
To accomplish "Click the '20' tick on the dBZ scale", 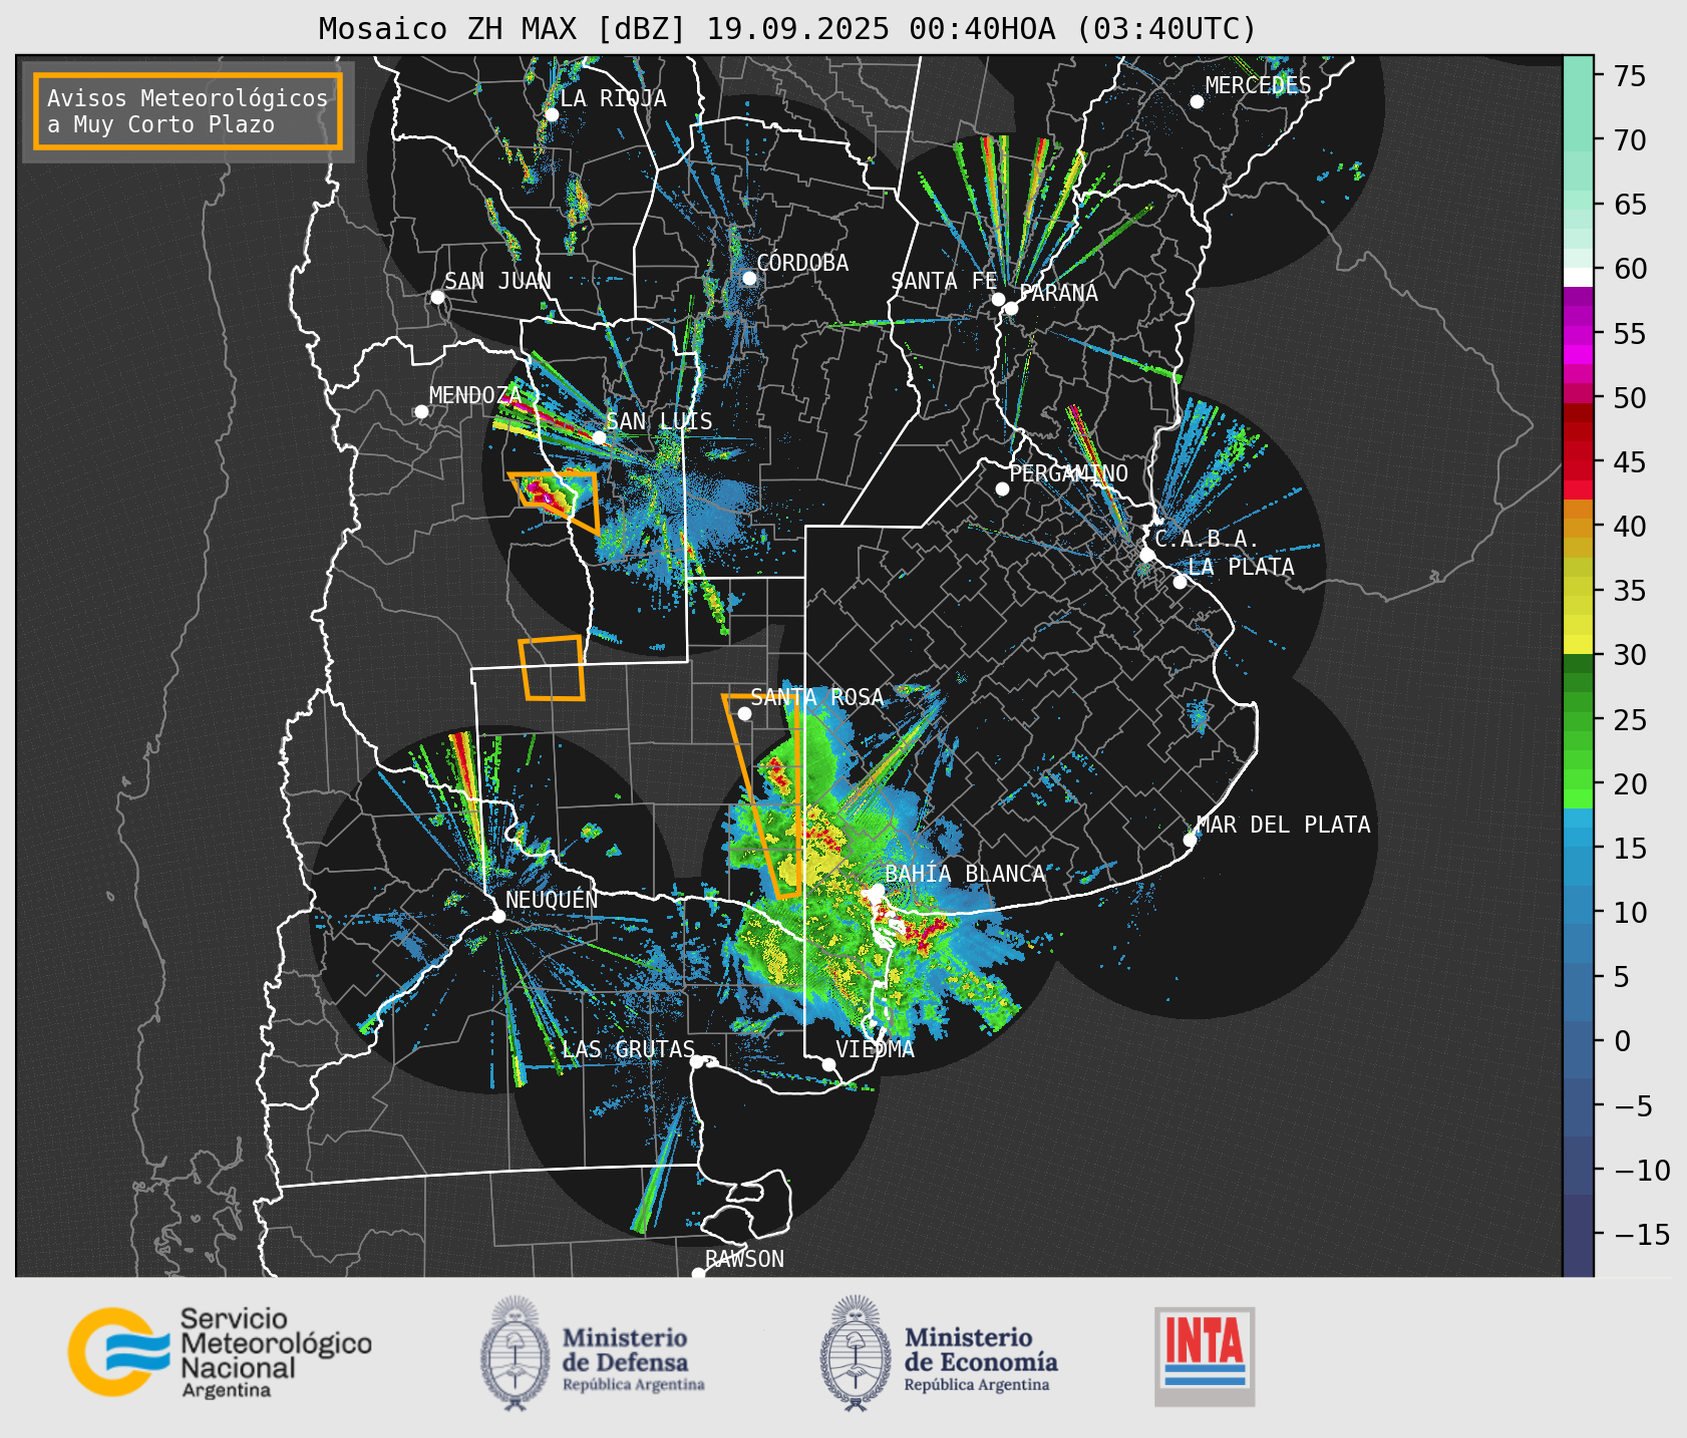I will pos(1629,784).
